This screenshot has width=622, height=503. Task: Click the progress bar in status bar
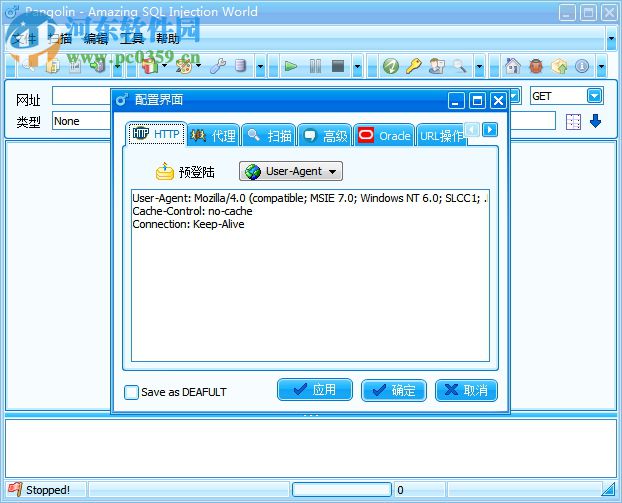point(342,490)
